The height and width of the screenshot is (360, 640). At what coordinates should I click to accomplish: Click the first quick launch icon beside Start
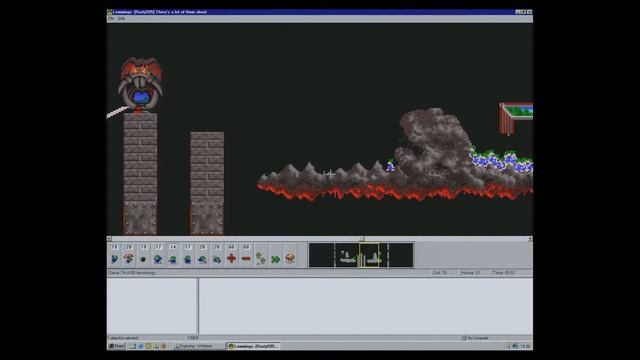click(133, 346)
